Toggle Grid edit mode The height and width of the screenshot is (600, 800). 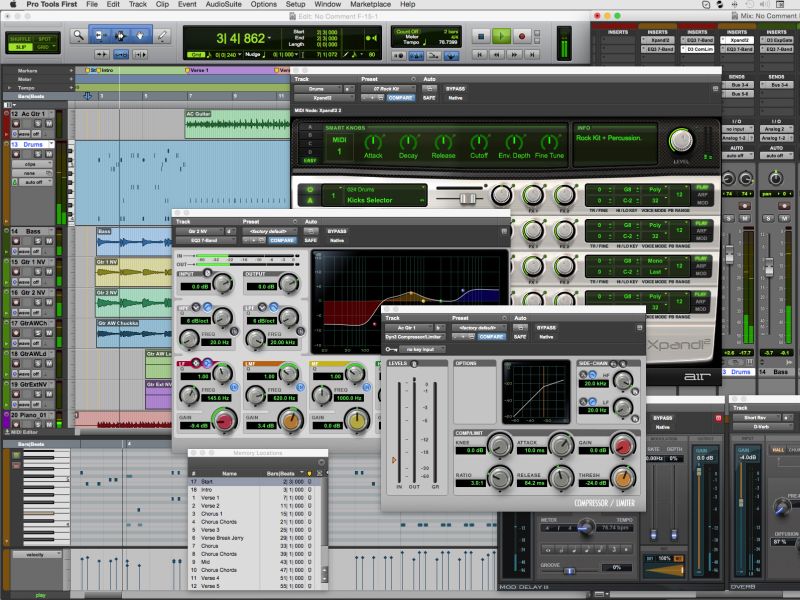coord(43,47)
